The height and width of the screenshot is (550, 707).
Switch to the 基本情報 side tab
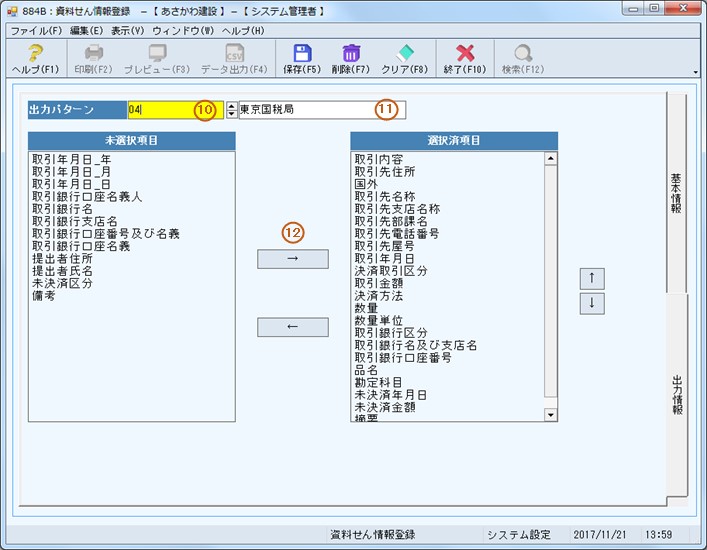[x=676, y=195]
